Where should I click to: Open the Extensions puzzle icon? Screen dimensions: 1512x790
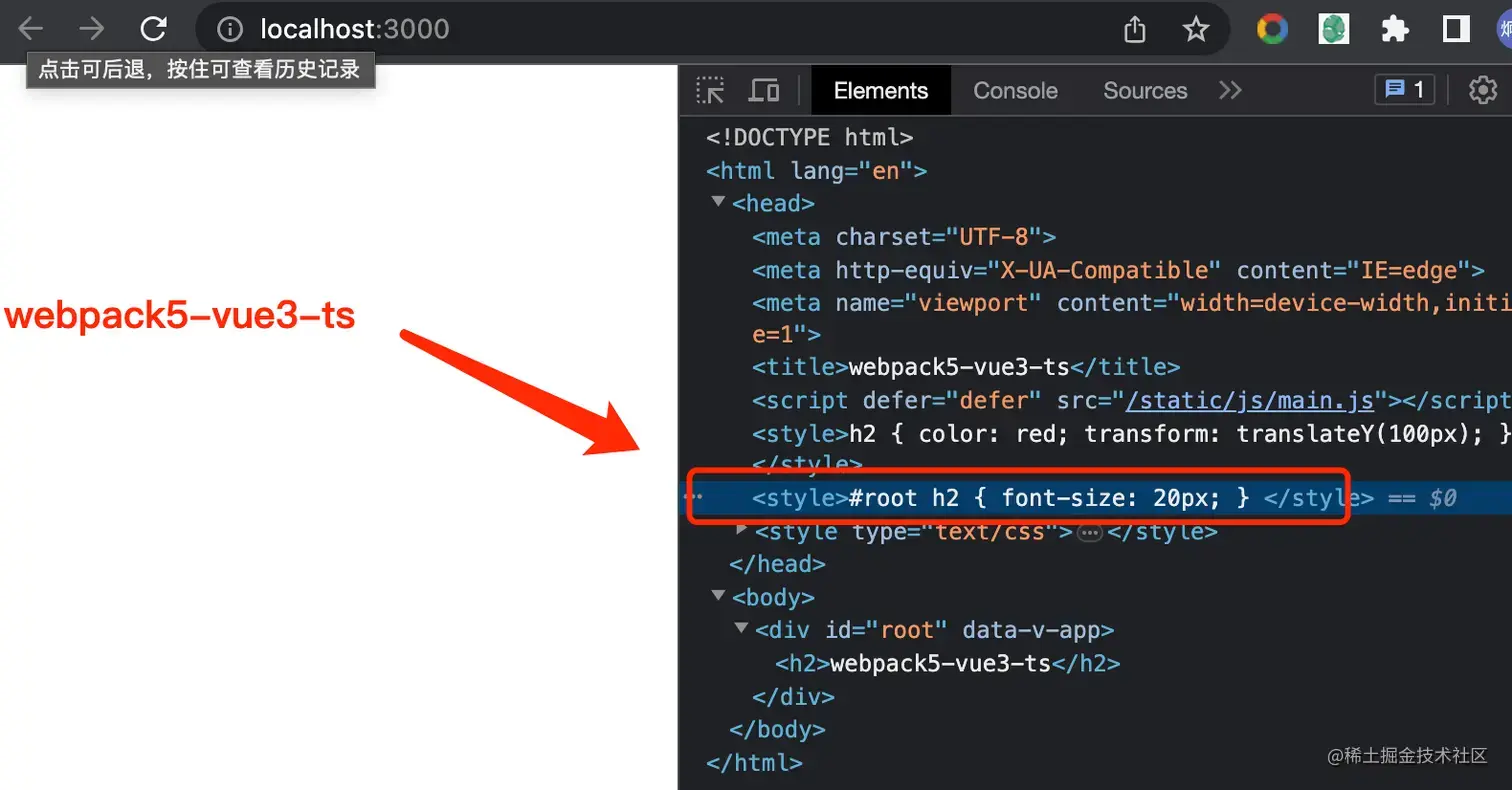tap(1395, 29)
